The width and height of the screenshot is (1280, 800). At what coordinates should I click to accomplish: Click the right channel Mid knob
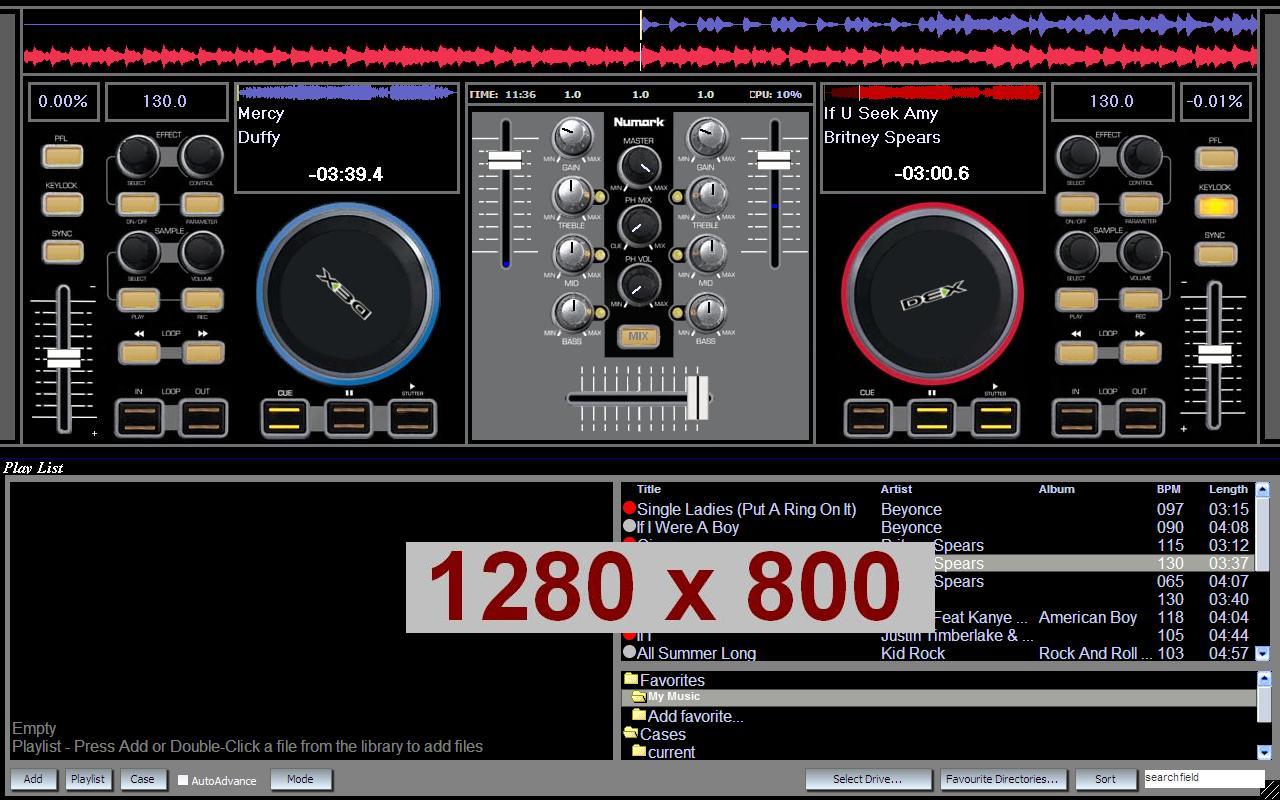706,255
